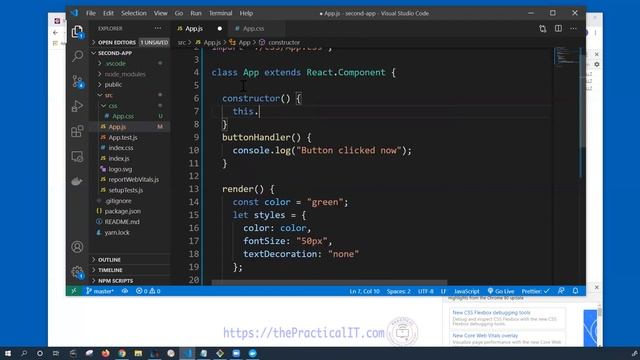Click the editor horizontal scrollbar

[x=329, y=282]
